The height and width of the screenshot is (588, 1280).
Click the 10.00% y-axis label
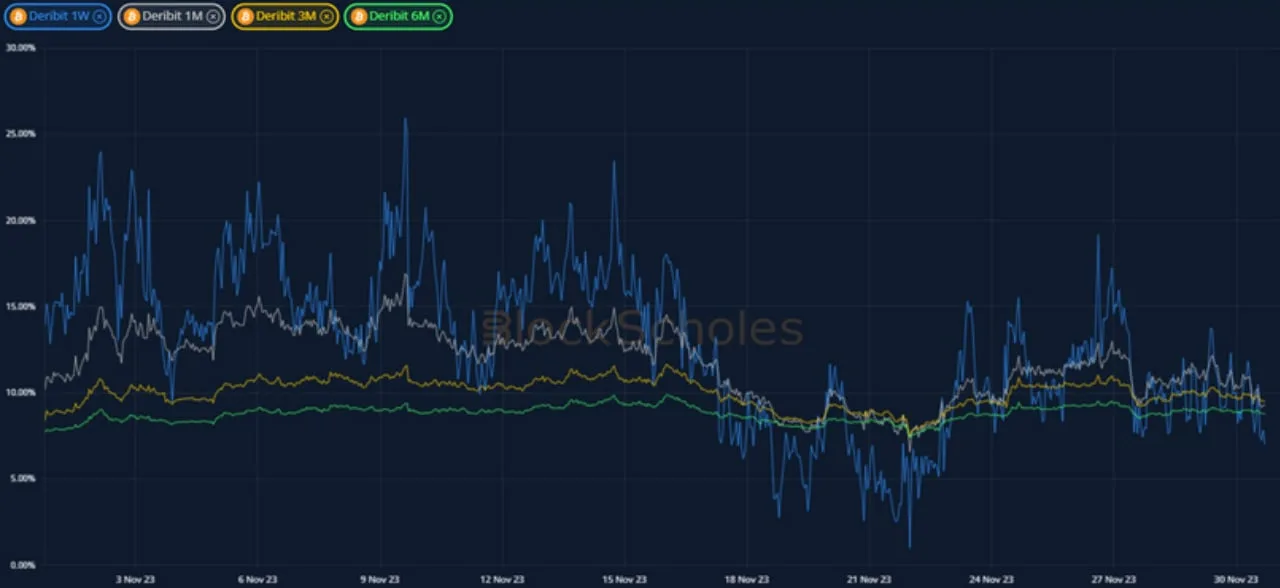22,392
